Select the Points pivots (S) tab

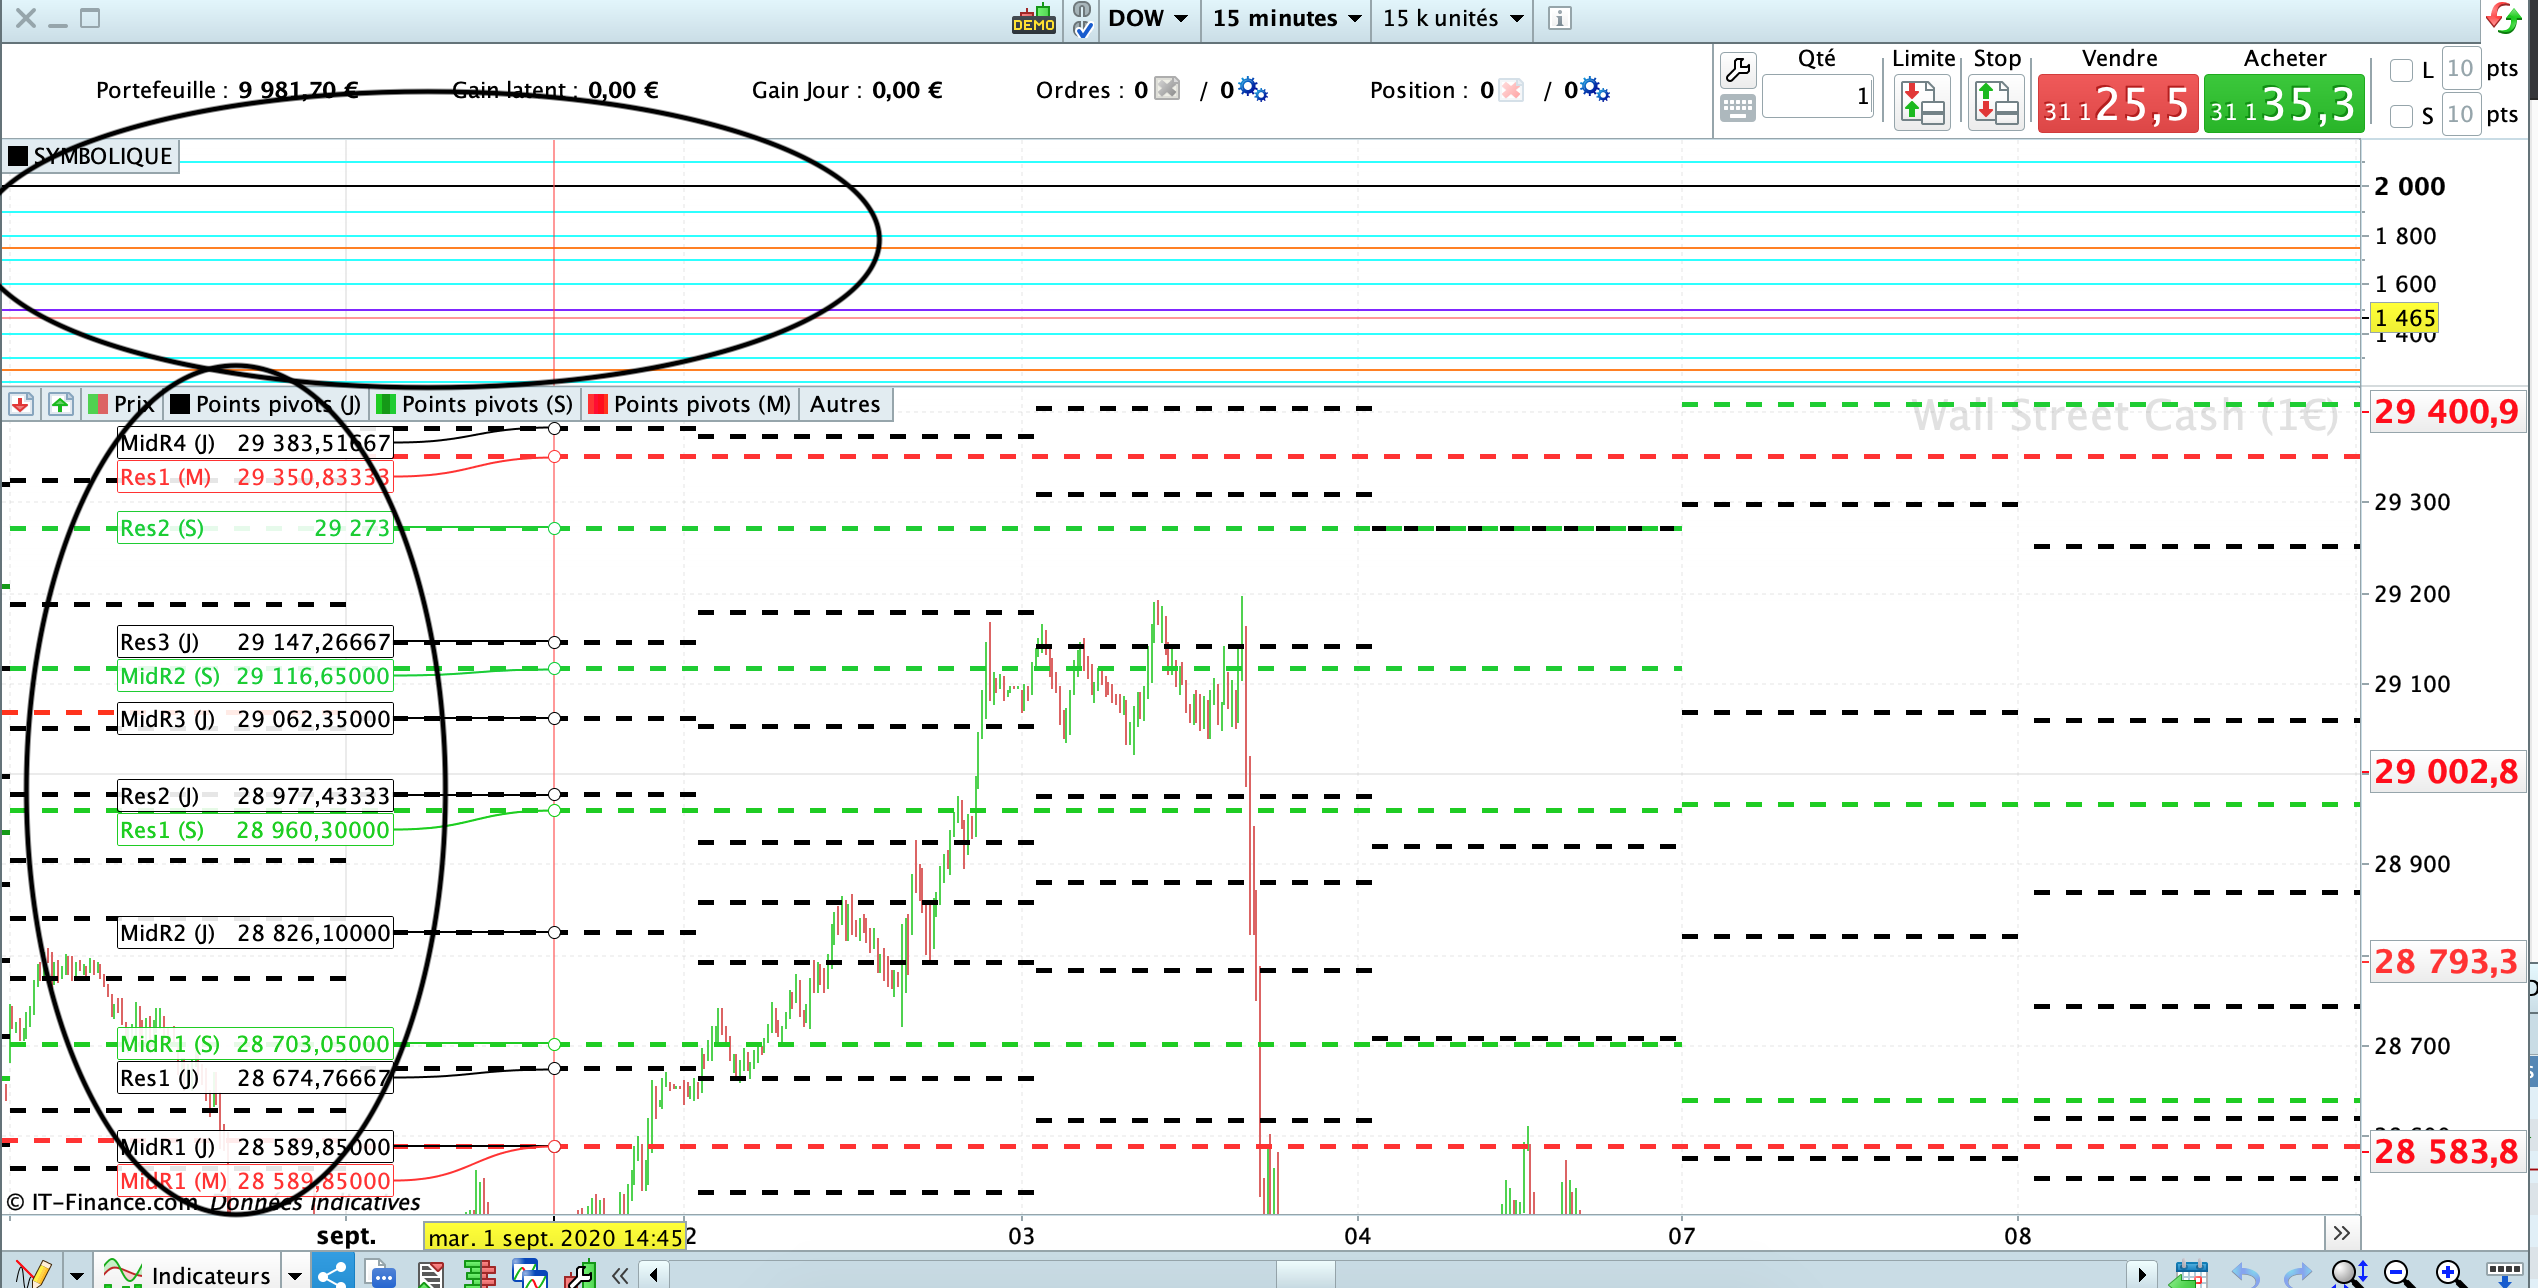tap(475, 404)
